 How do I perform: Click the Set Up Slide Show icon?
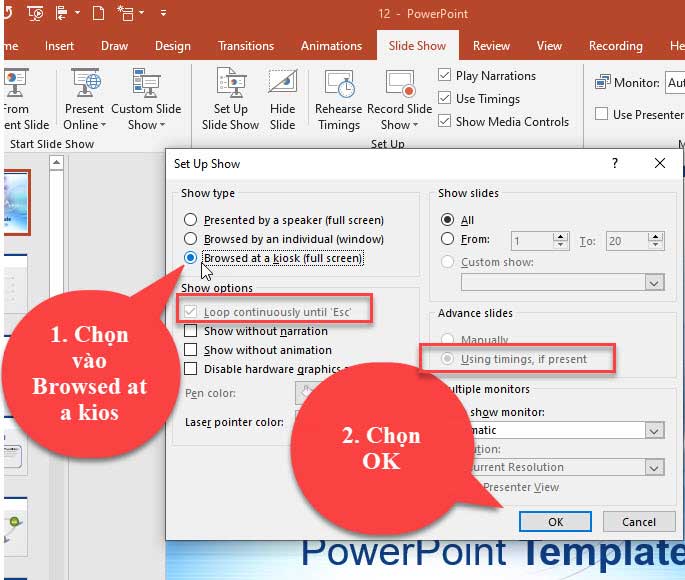pos(231,82)
